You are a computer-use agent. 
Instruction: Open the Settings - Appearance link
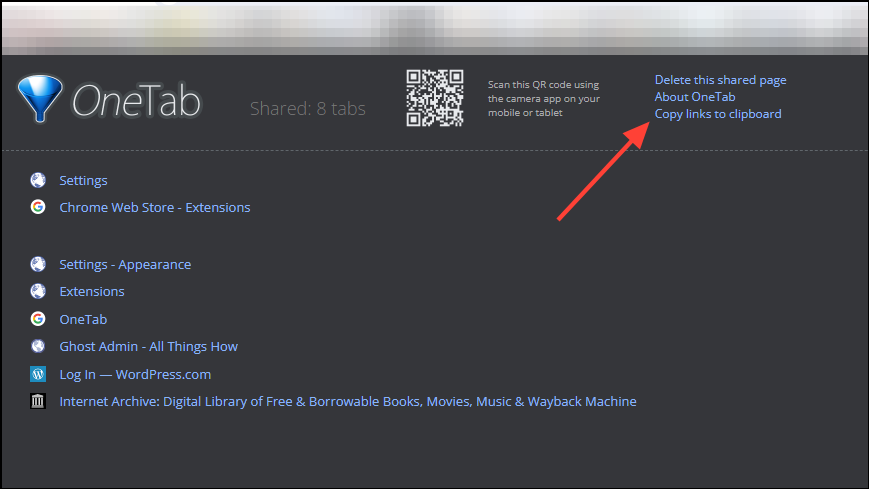point(125,264)
